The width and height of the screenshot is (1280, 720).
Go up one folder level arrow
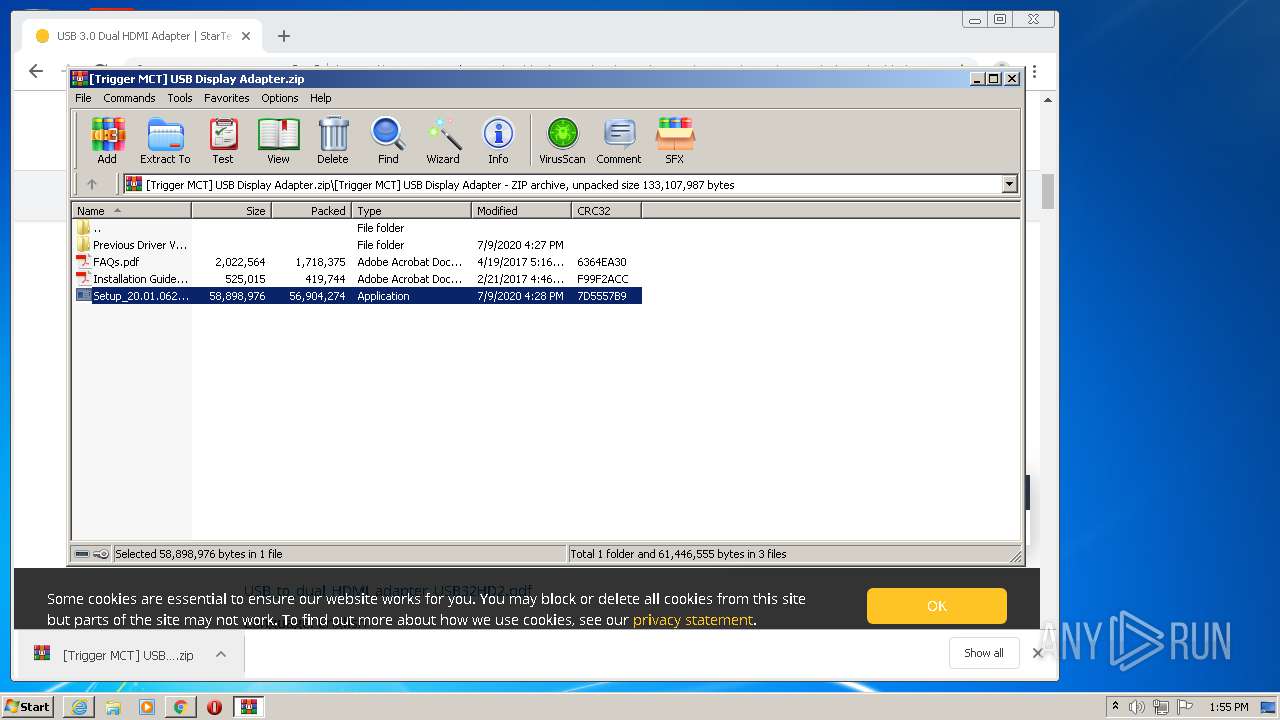pyautogui.click(x=92, y=184)
